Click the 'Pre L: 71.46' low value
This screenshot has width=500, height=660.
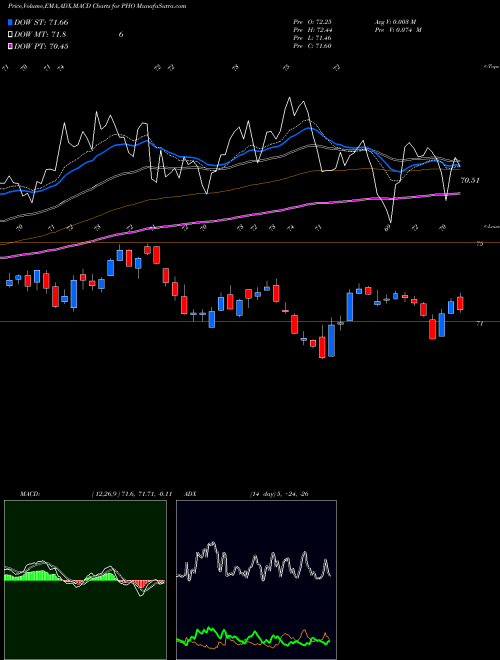point(312,38)
